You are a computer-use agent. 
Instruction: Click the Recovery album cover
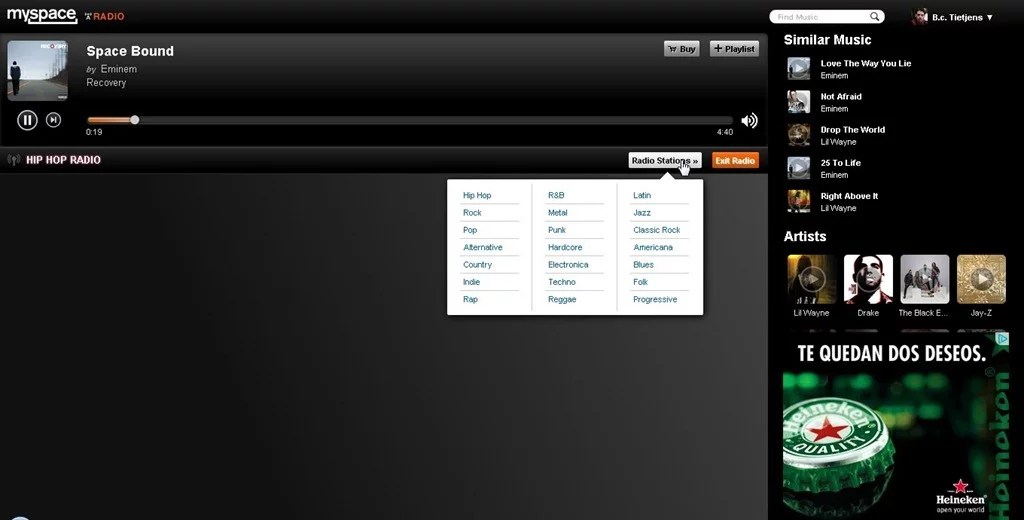click(37, 71)
